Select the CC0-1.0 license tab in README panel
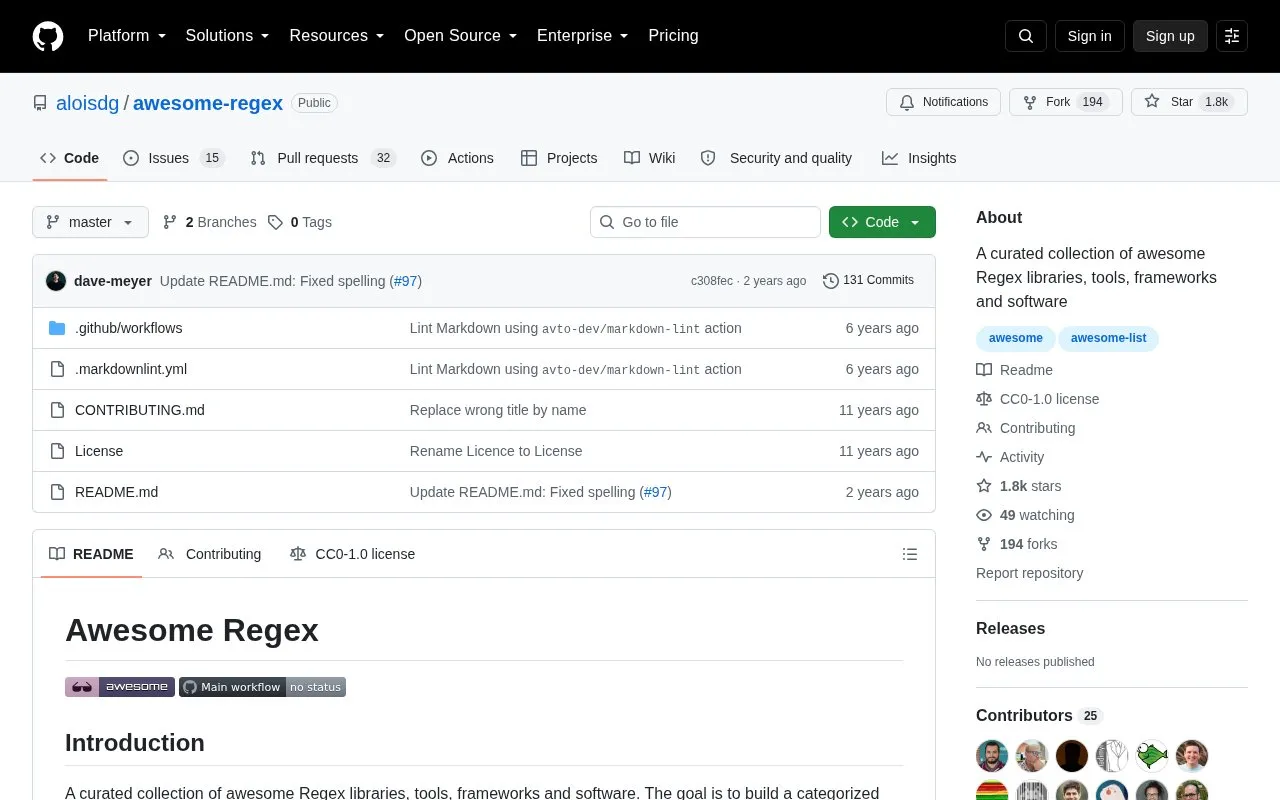1280x800 pixels. pyautogui.click(x=352, y=554)
